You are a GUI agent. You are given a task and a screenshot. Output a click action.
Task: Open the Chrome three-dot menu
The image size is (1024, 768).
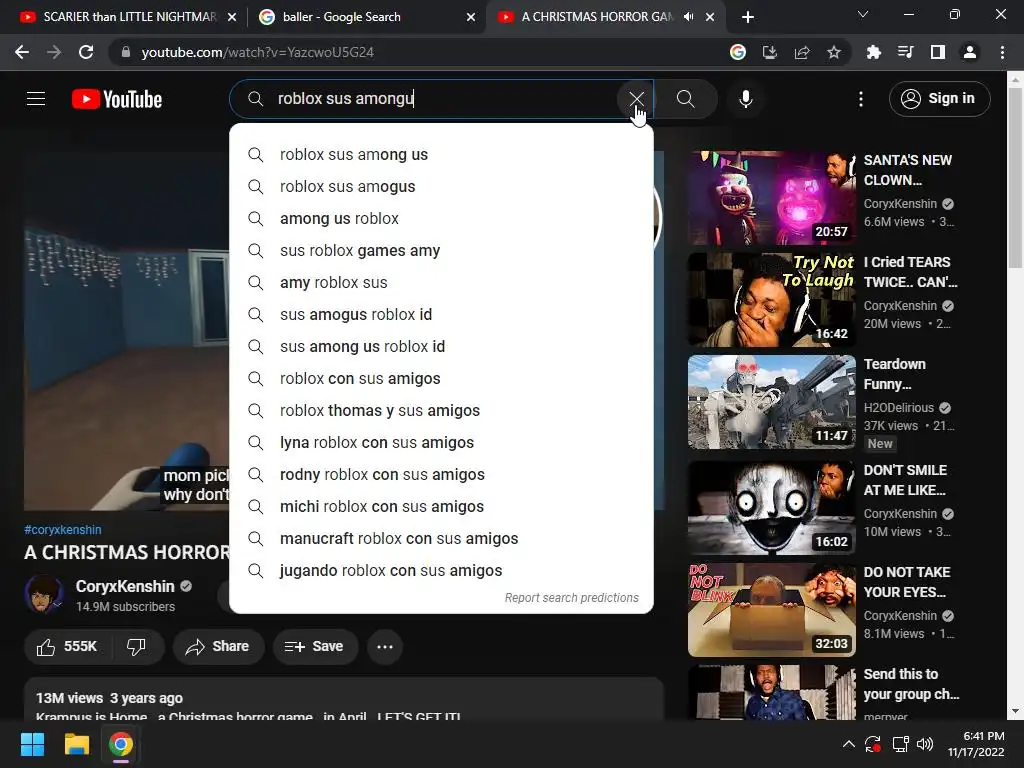[1002, 52]
